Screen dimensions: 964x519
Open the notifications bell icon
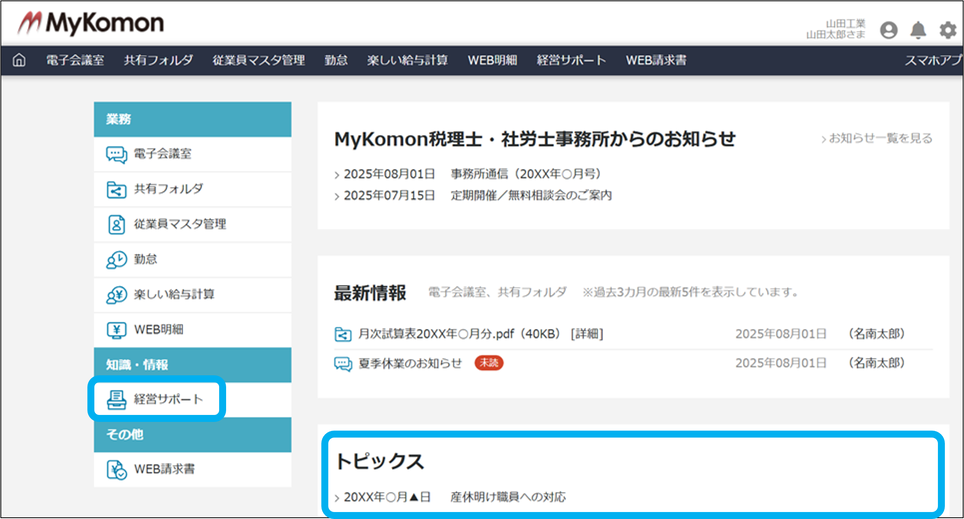pos(918,30)
